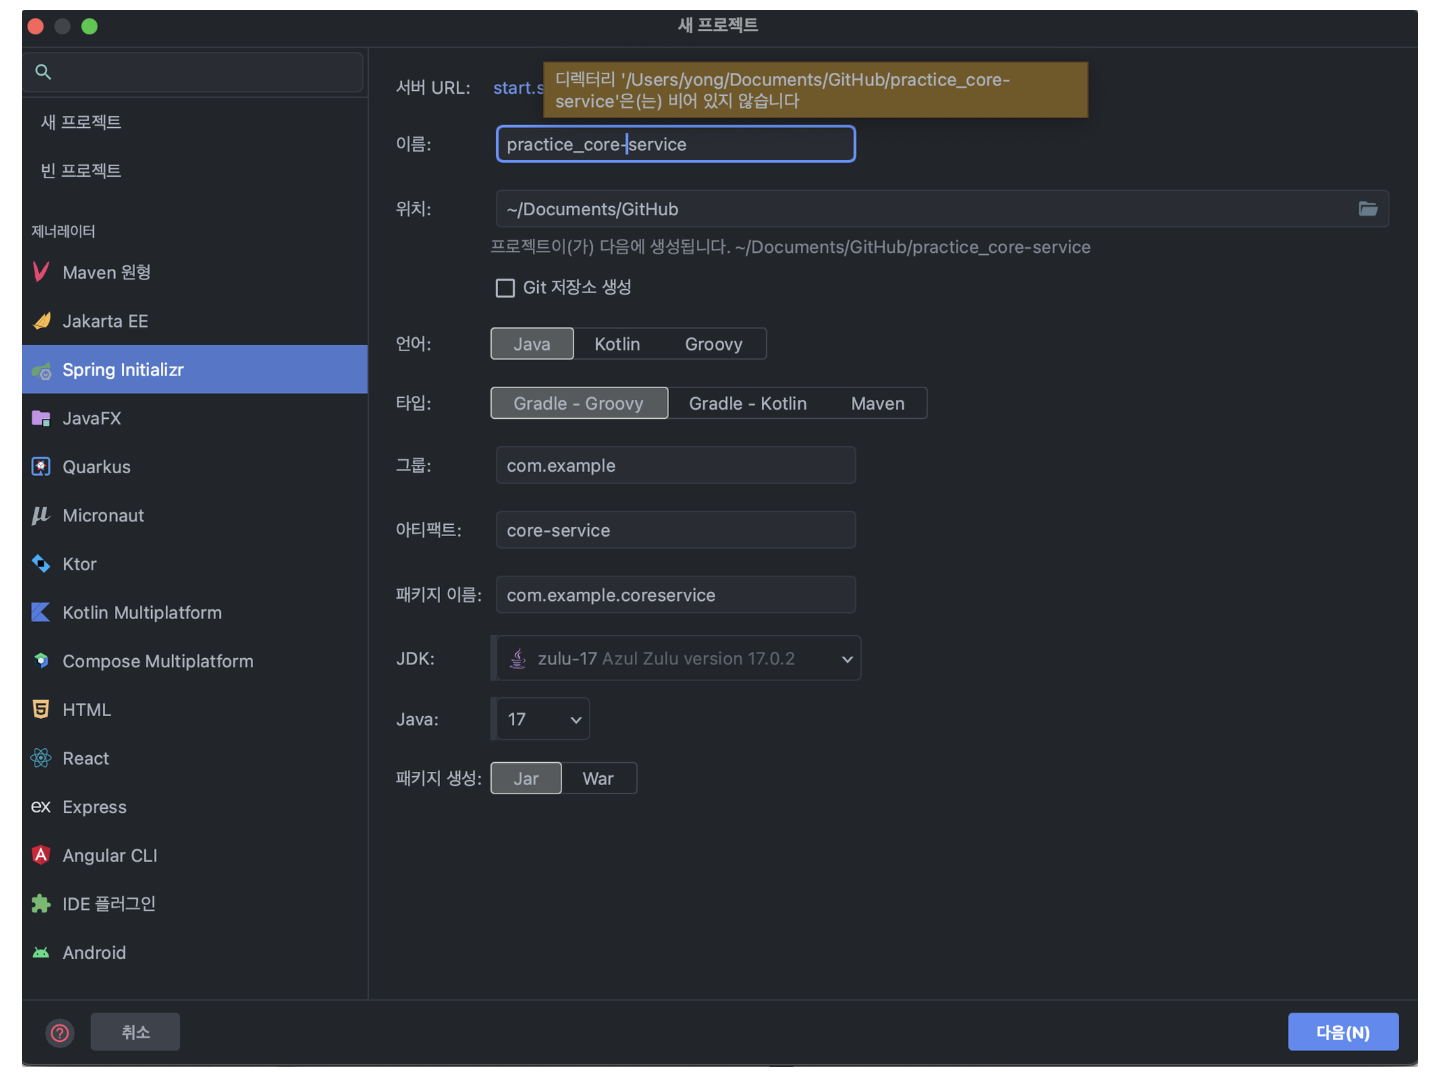
Task: Open help via question mark icon
Action: click(x=60, y=1032)
